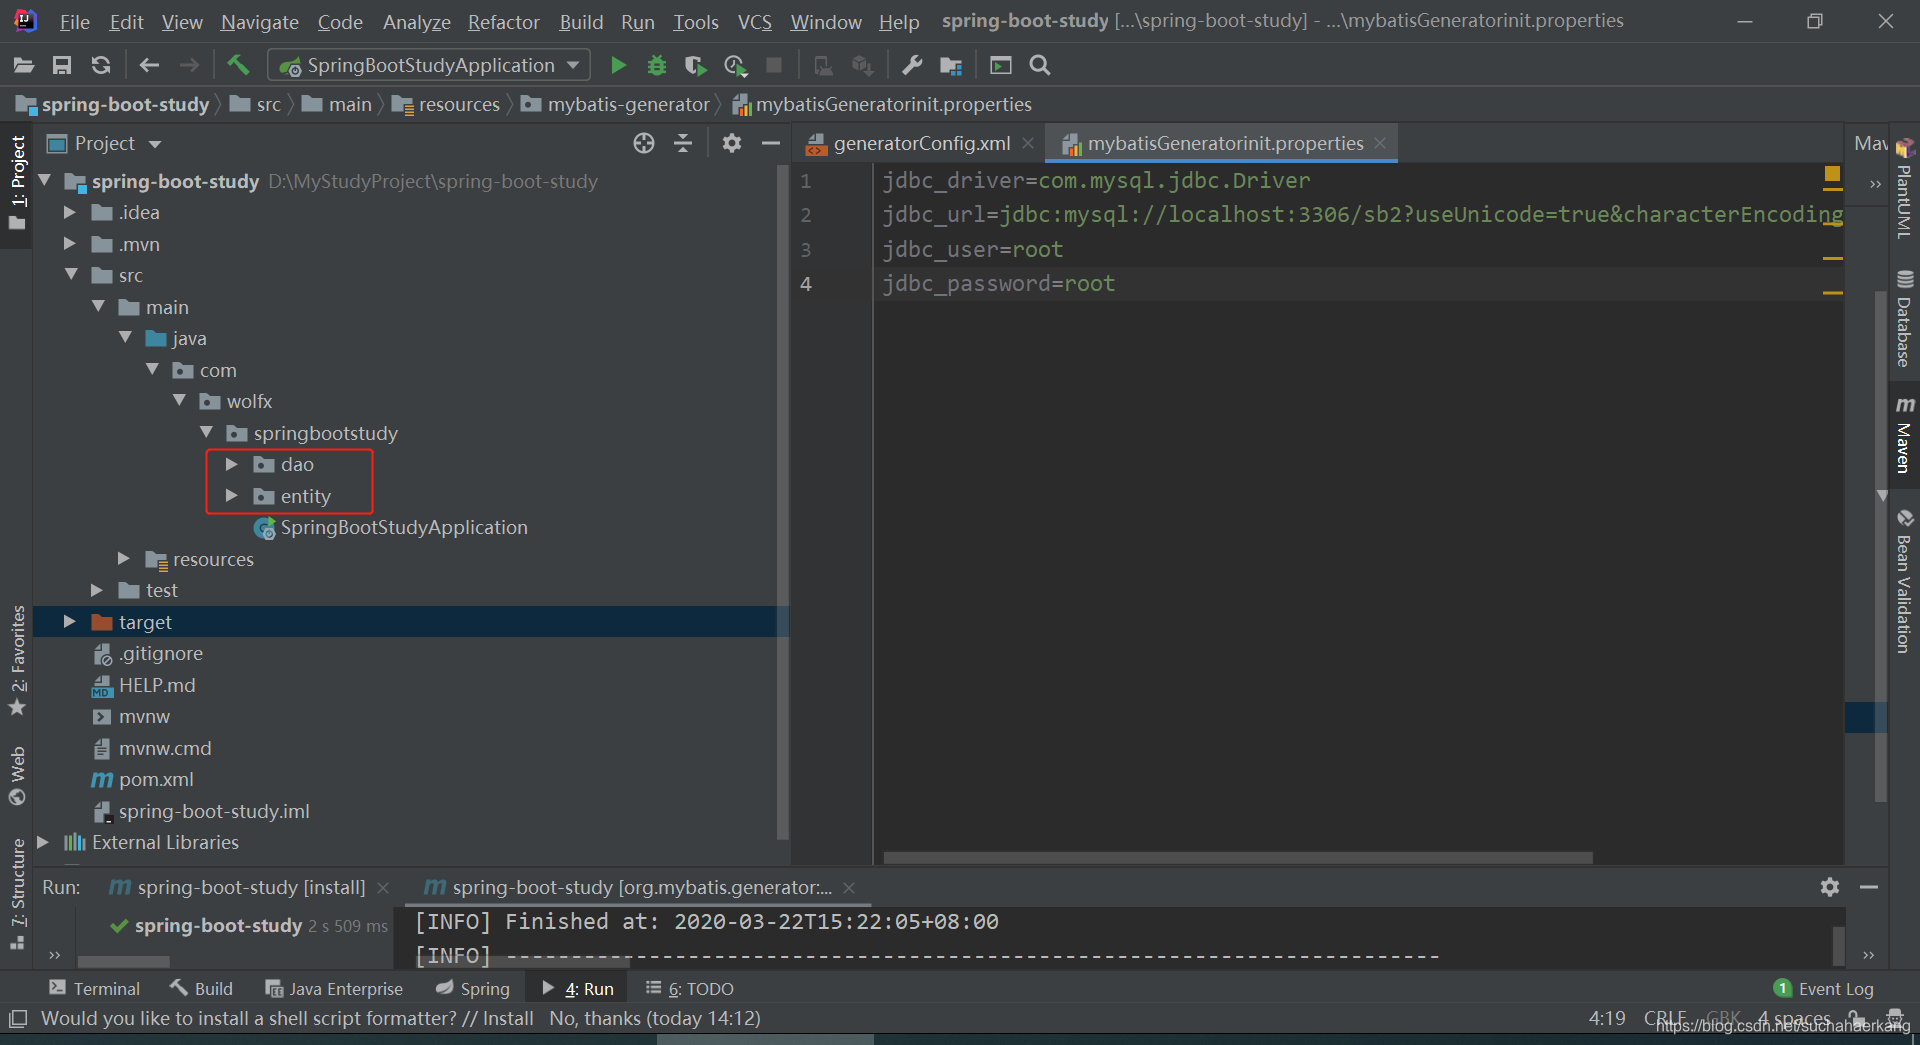
Task: Open Java Enterprise tool window
Action: 333,989
